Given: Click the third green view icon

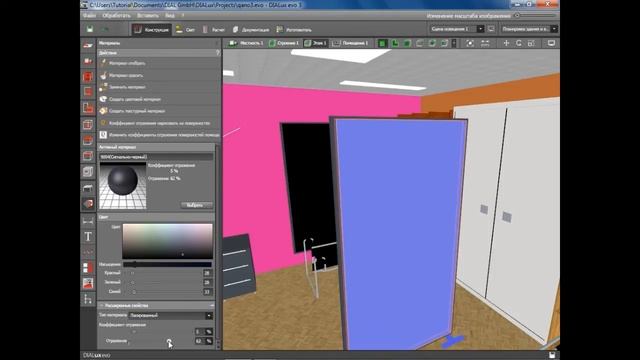Looking at the screenshot, I should click(407, 43).
